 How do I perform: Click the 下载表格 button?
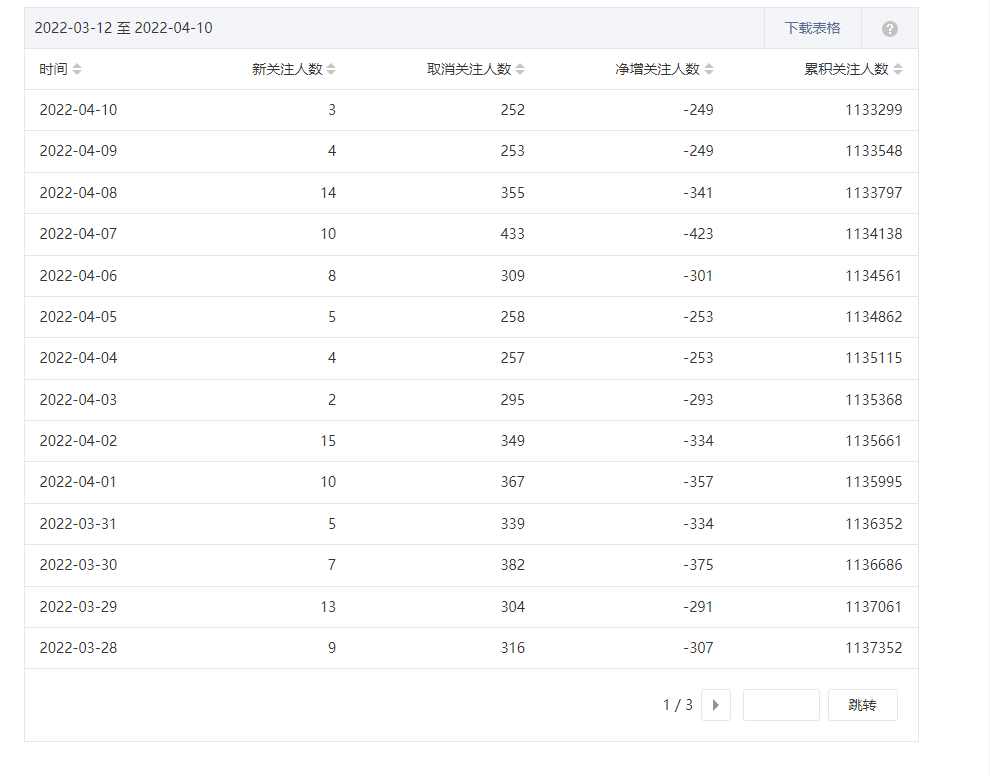point(812,28)
